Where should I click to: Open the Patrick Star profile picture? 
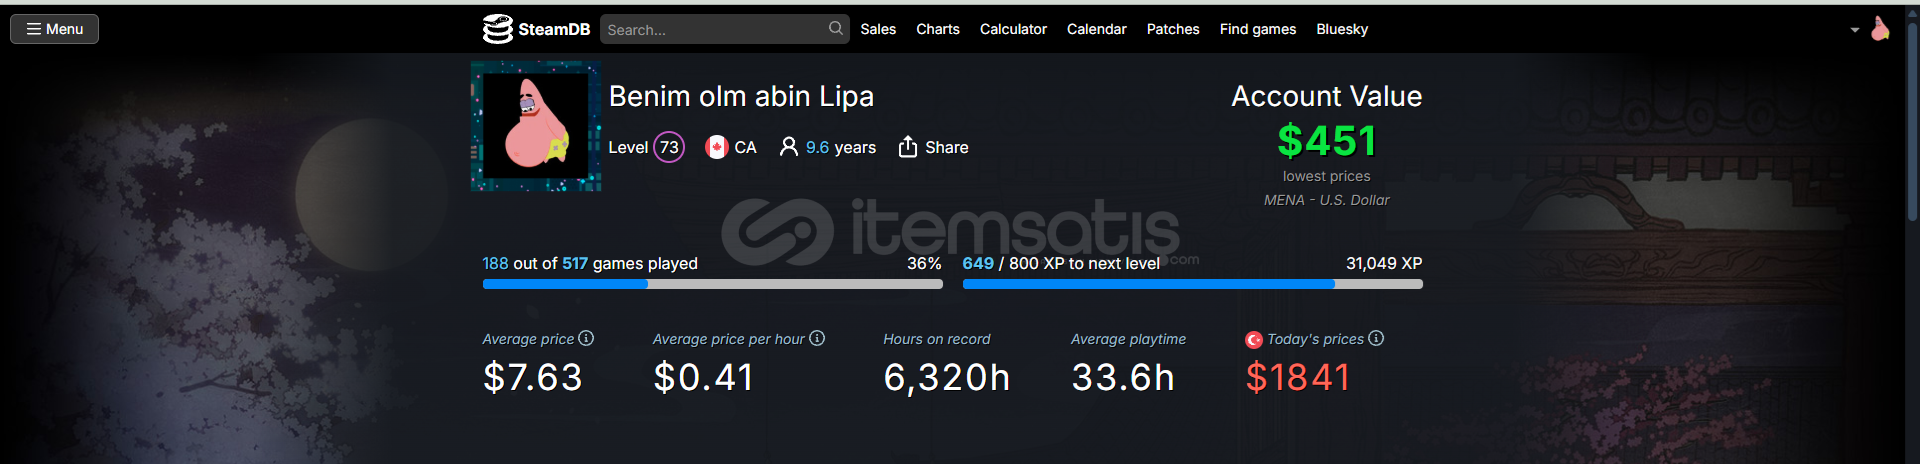click(536, 126)
